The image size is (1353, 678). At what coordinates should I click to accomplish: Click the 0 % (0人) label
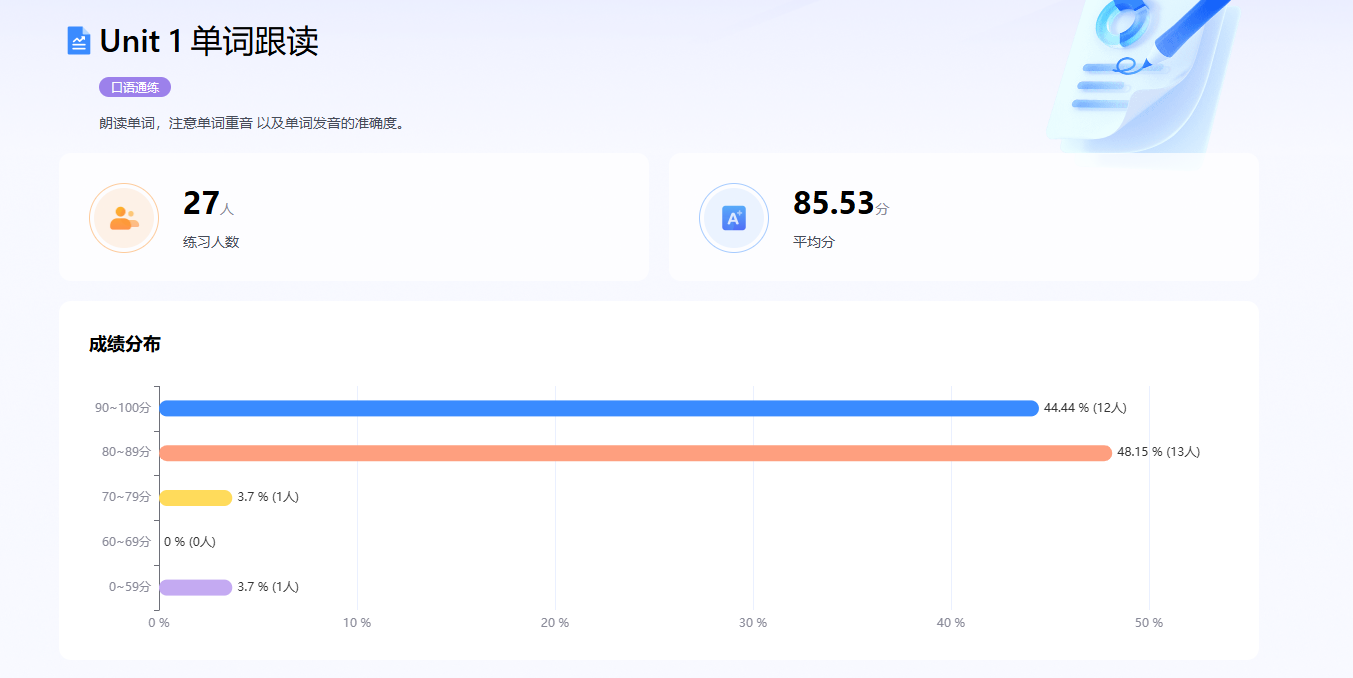[x=190, y=542]
